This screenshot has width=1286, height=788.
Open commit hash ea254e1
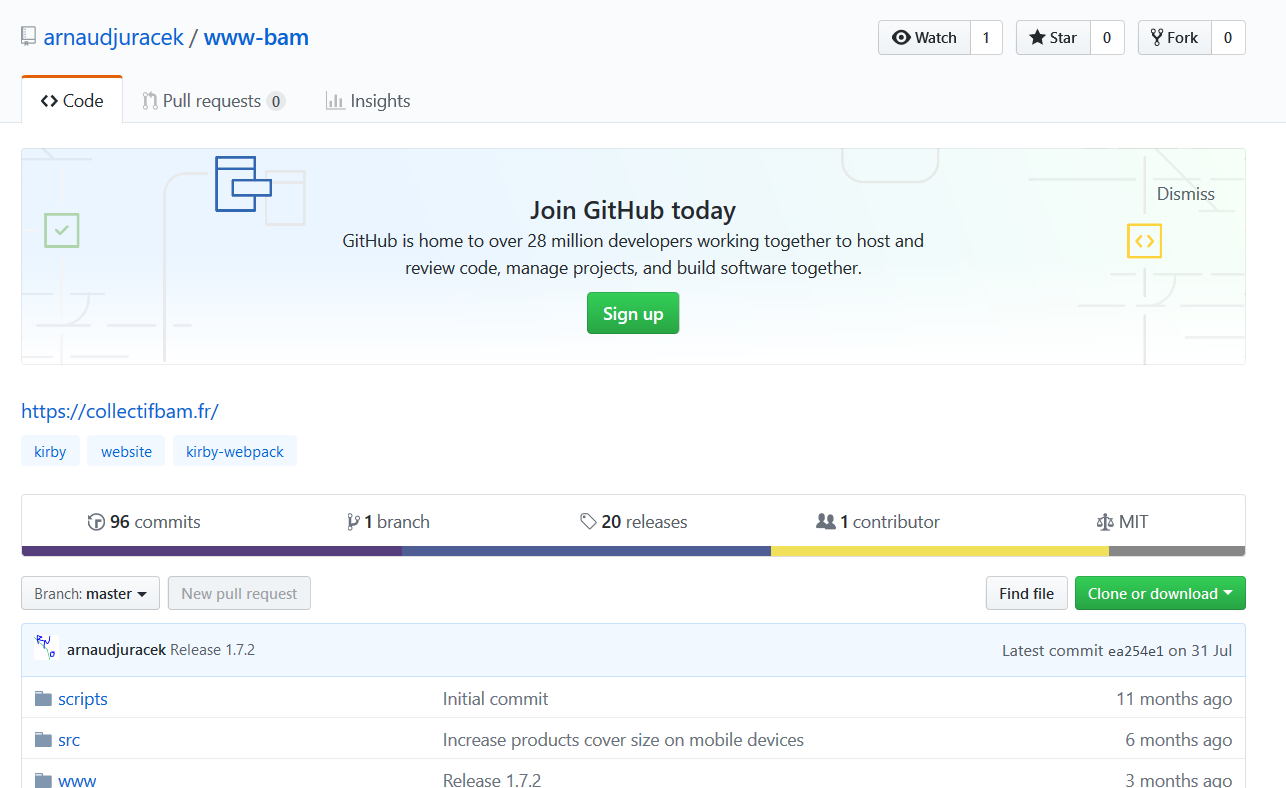click(1136, 651)
